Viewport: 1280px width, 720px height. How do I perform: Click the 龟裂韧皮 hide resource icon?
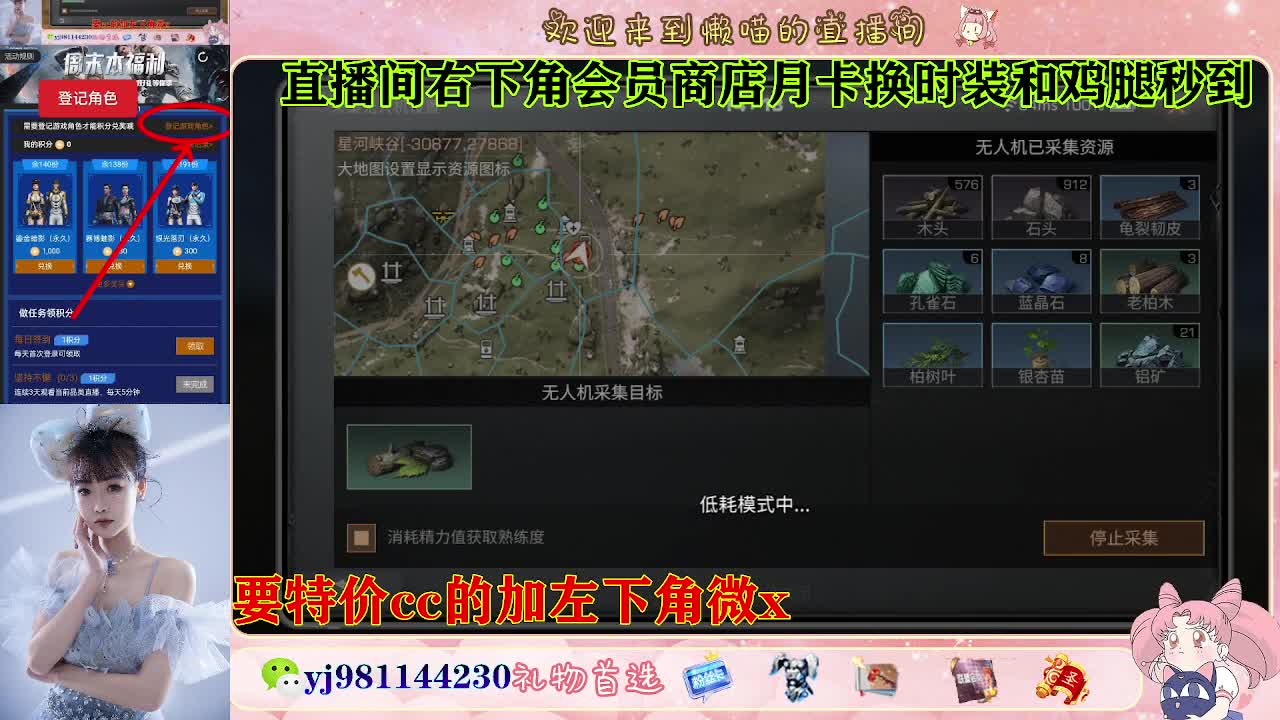point(1149,205)
